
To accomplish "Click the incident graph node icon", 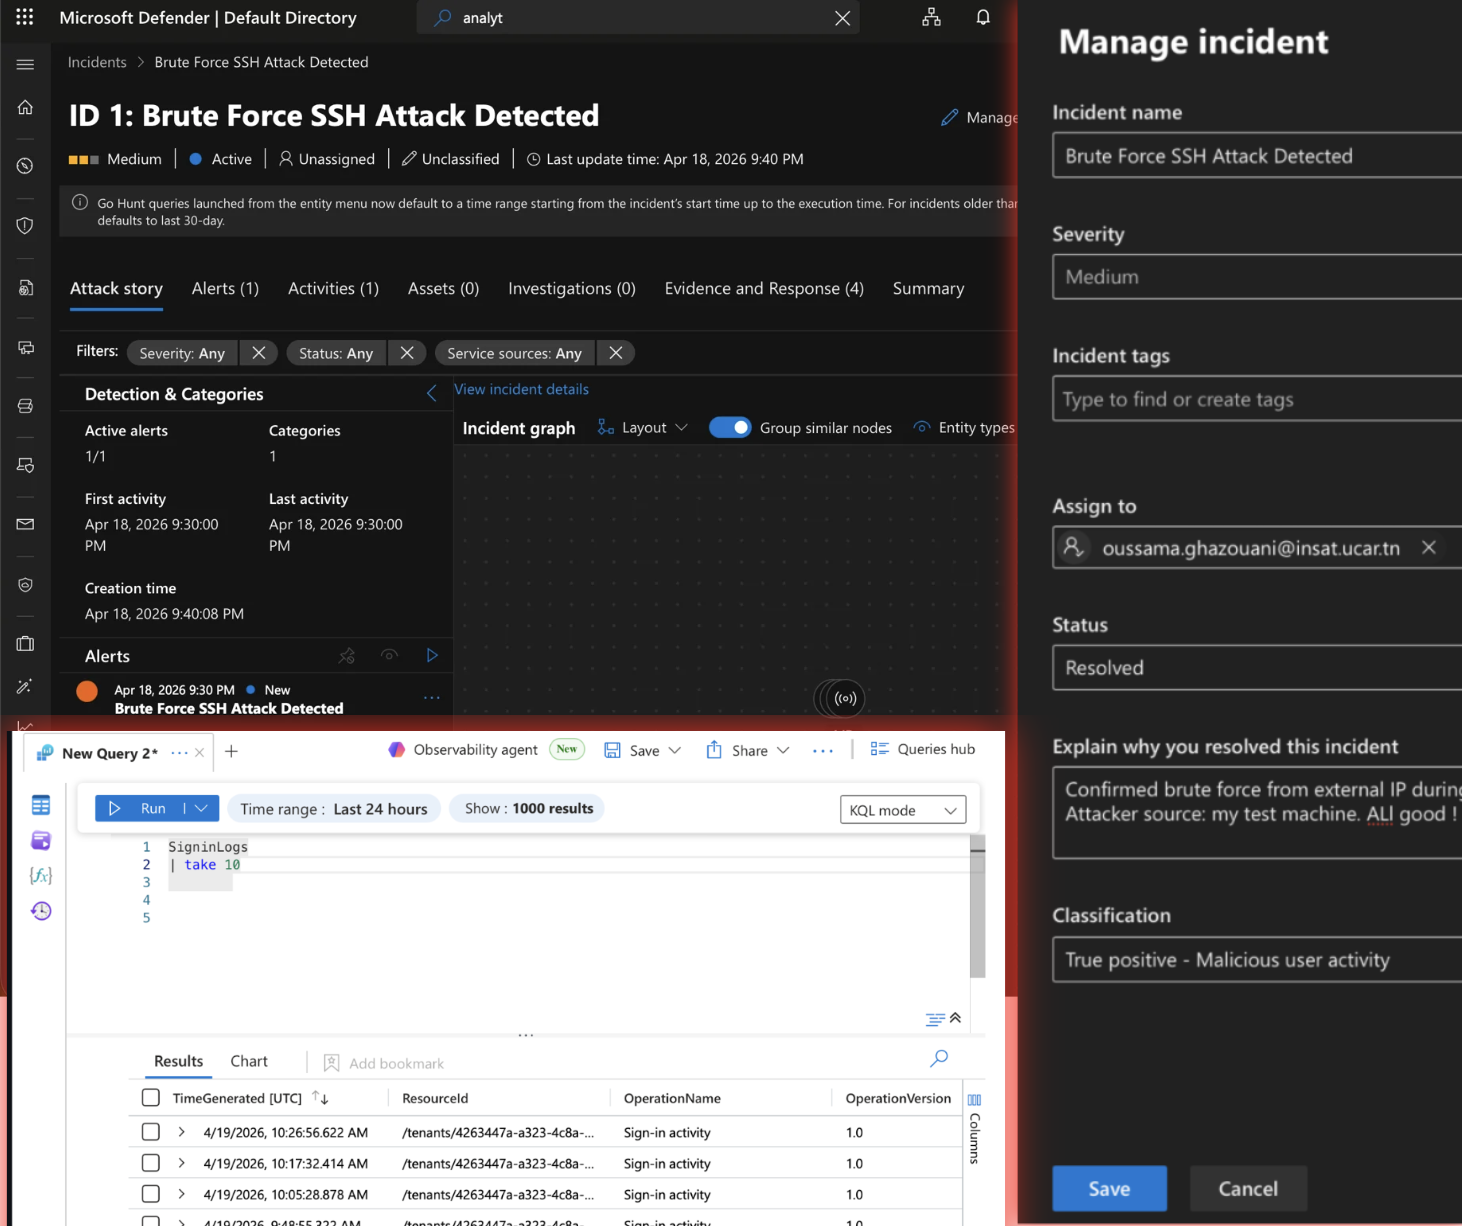I will click(x=845, y=698).
